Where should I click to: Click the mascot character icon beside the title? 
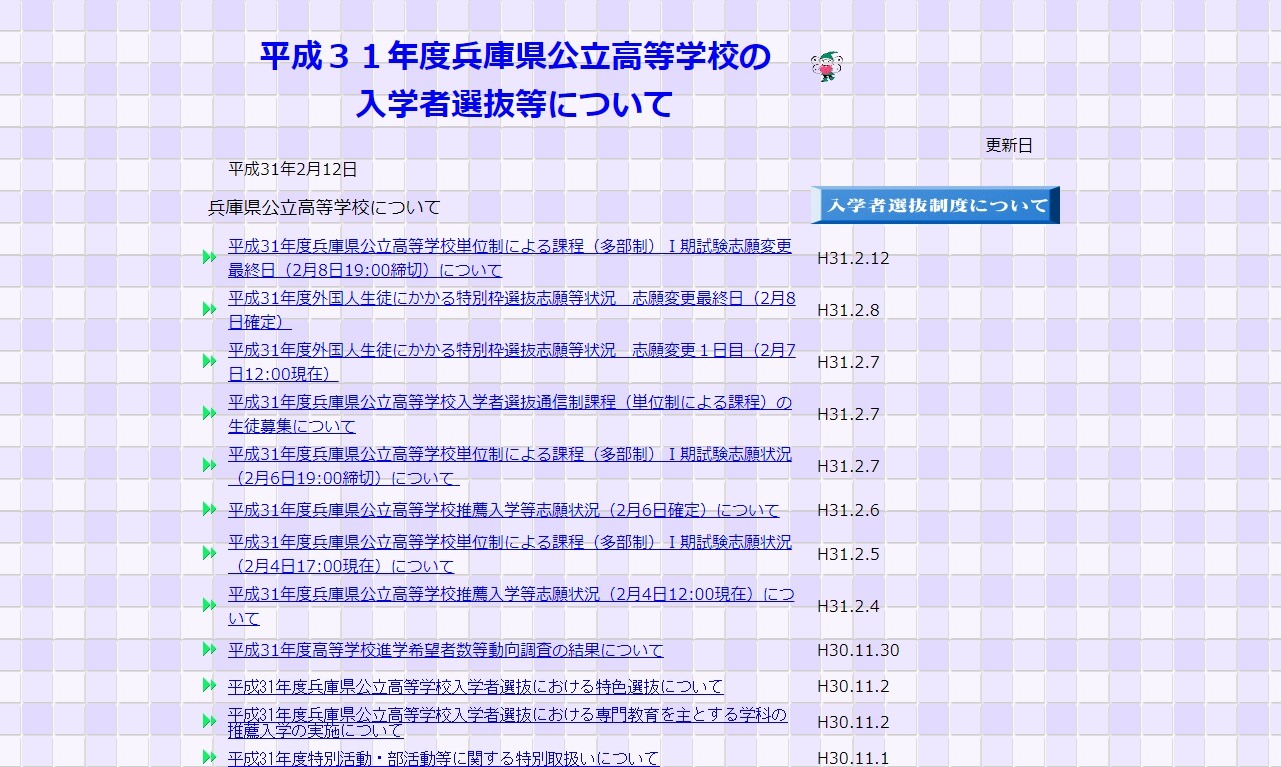coord(827,64)
